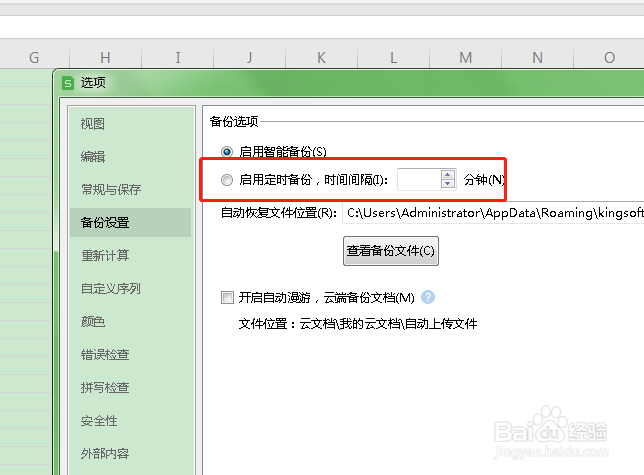Viewport: 644px width, 475px height.
Task: Click the 文件位置 cloud document path text
Action: [x=358, y=324]
